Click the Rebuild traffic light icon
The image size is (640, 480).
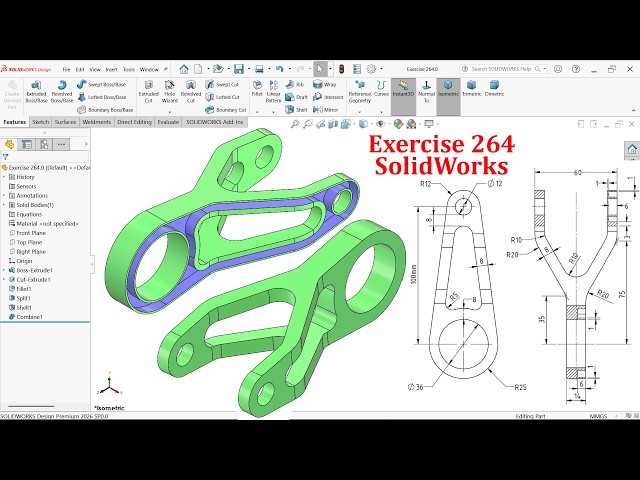click(x=342, y=69)
